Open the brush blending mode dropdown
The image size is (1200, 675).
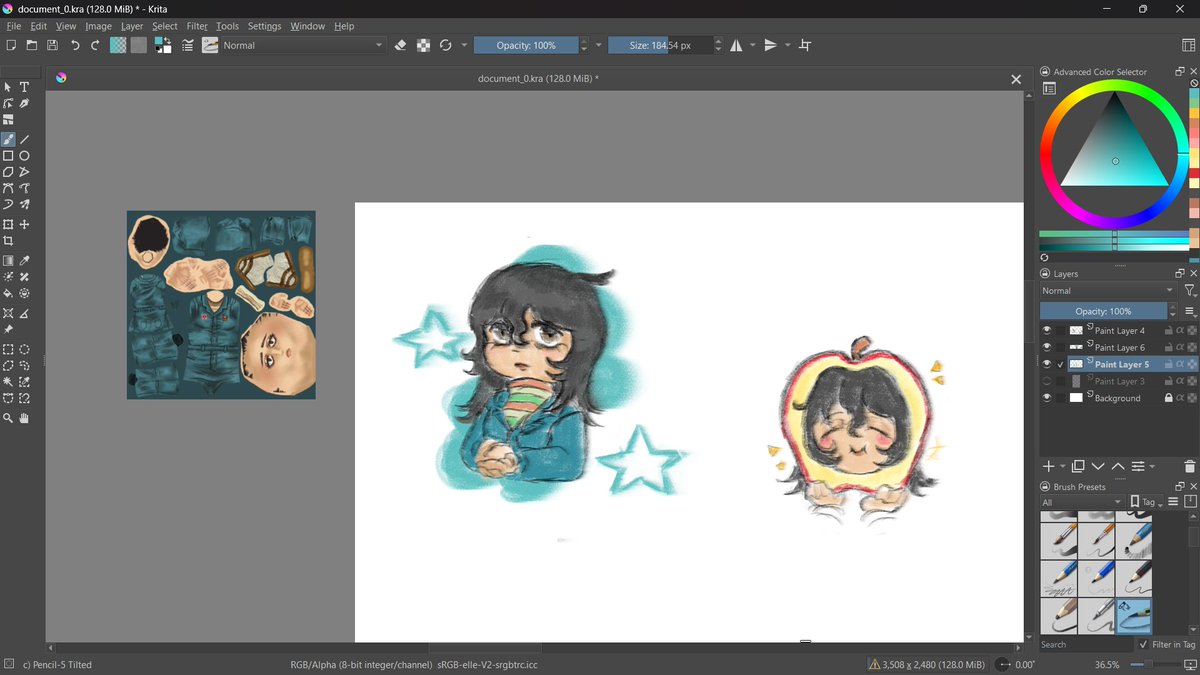[x=304, y=45]
